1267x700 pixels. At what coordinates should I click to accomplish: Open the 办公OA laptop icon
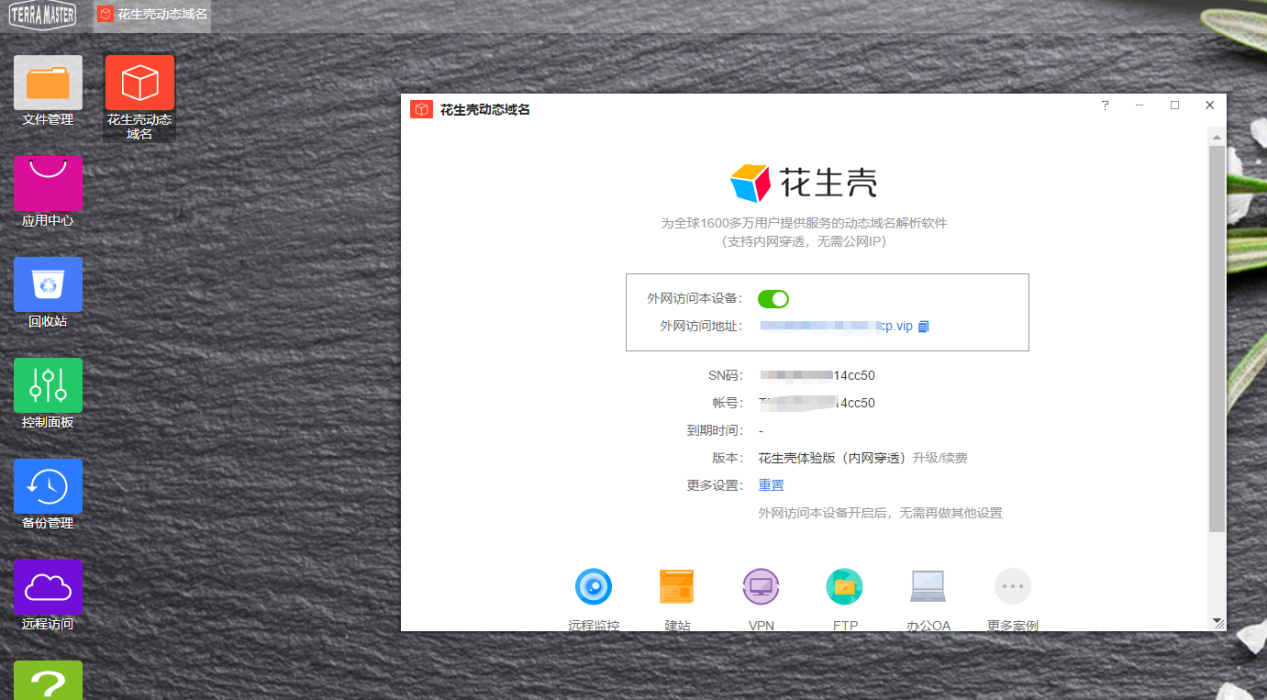928,587
